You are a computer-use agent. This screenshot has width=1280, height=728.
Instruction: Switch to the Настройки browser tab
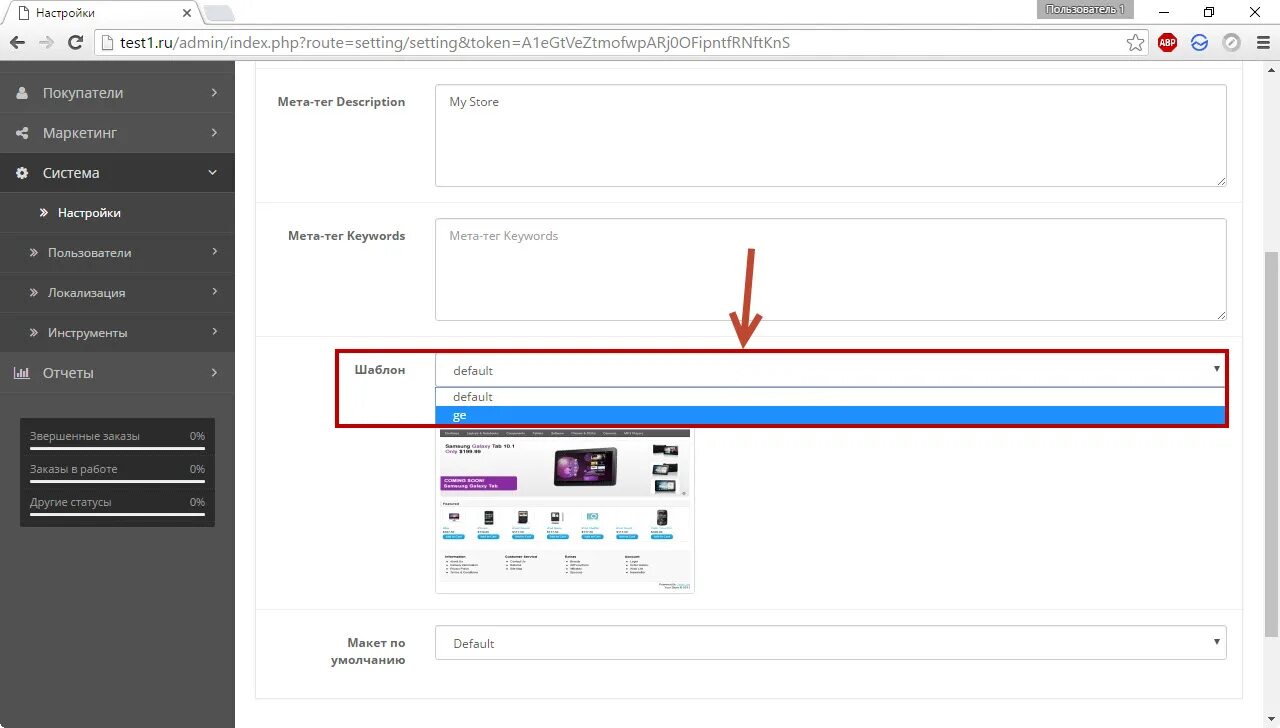click(x=100, y=13)
